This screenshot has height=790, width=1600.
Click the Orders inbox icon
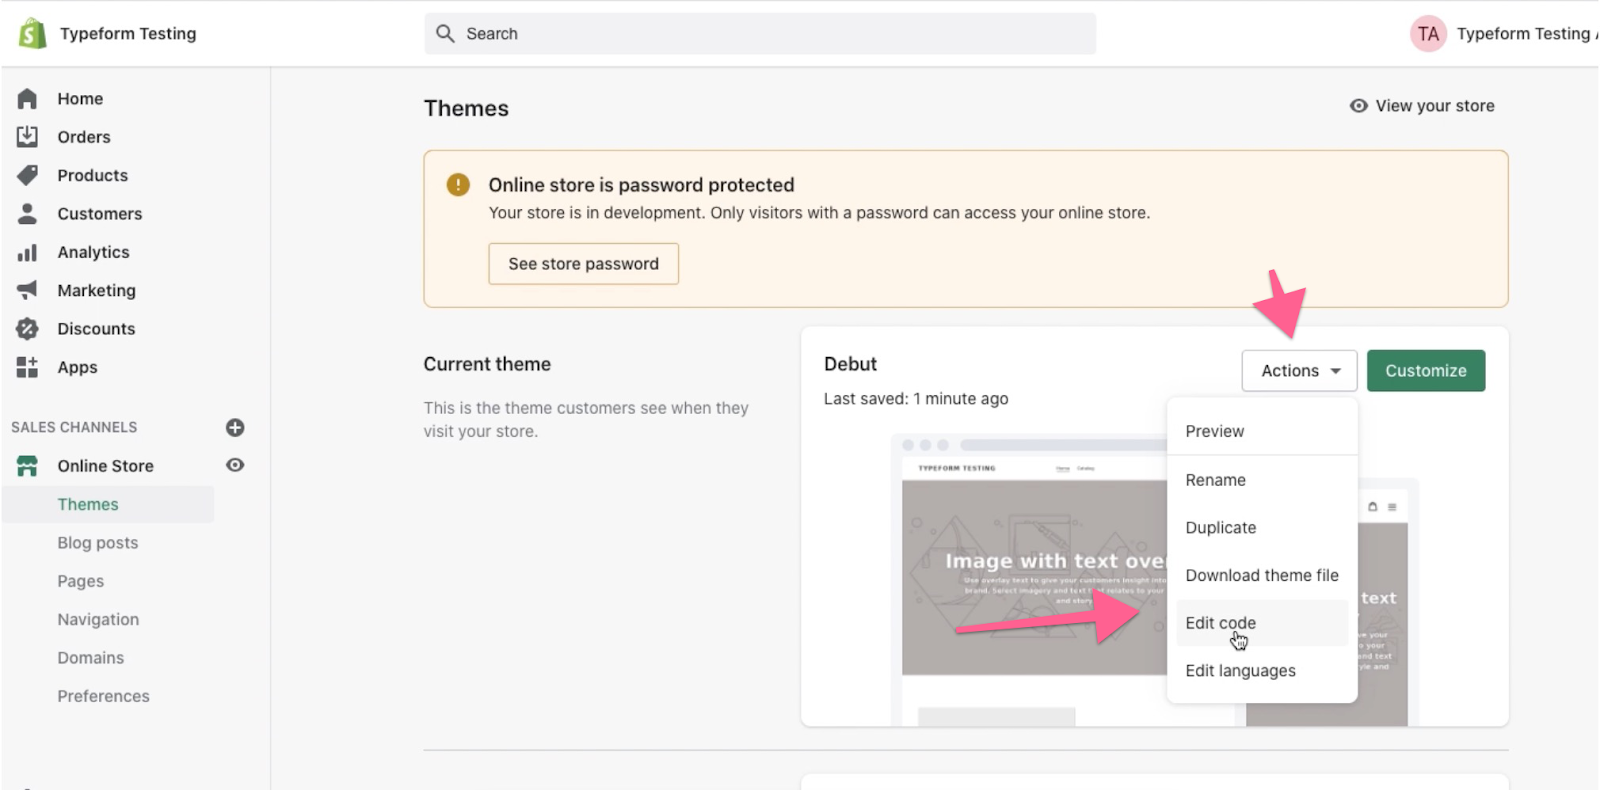27,137
